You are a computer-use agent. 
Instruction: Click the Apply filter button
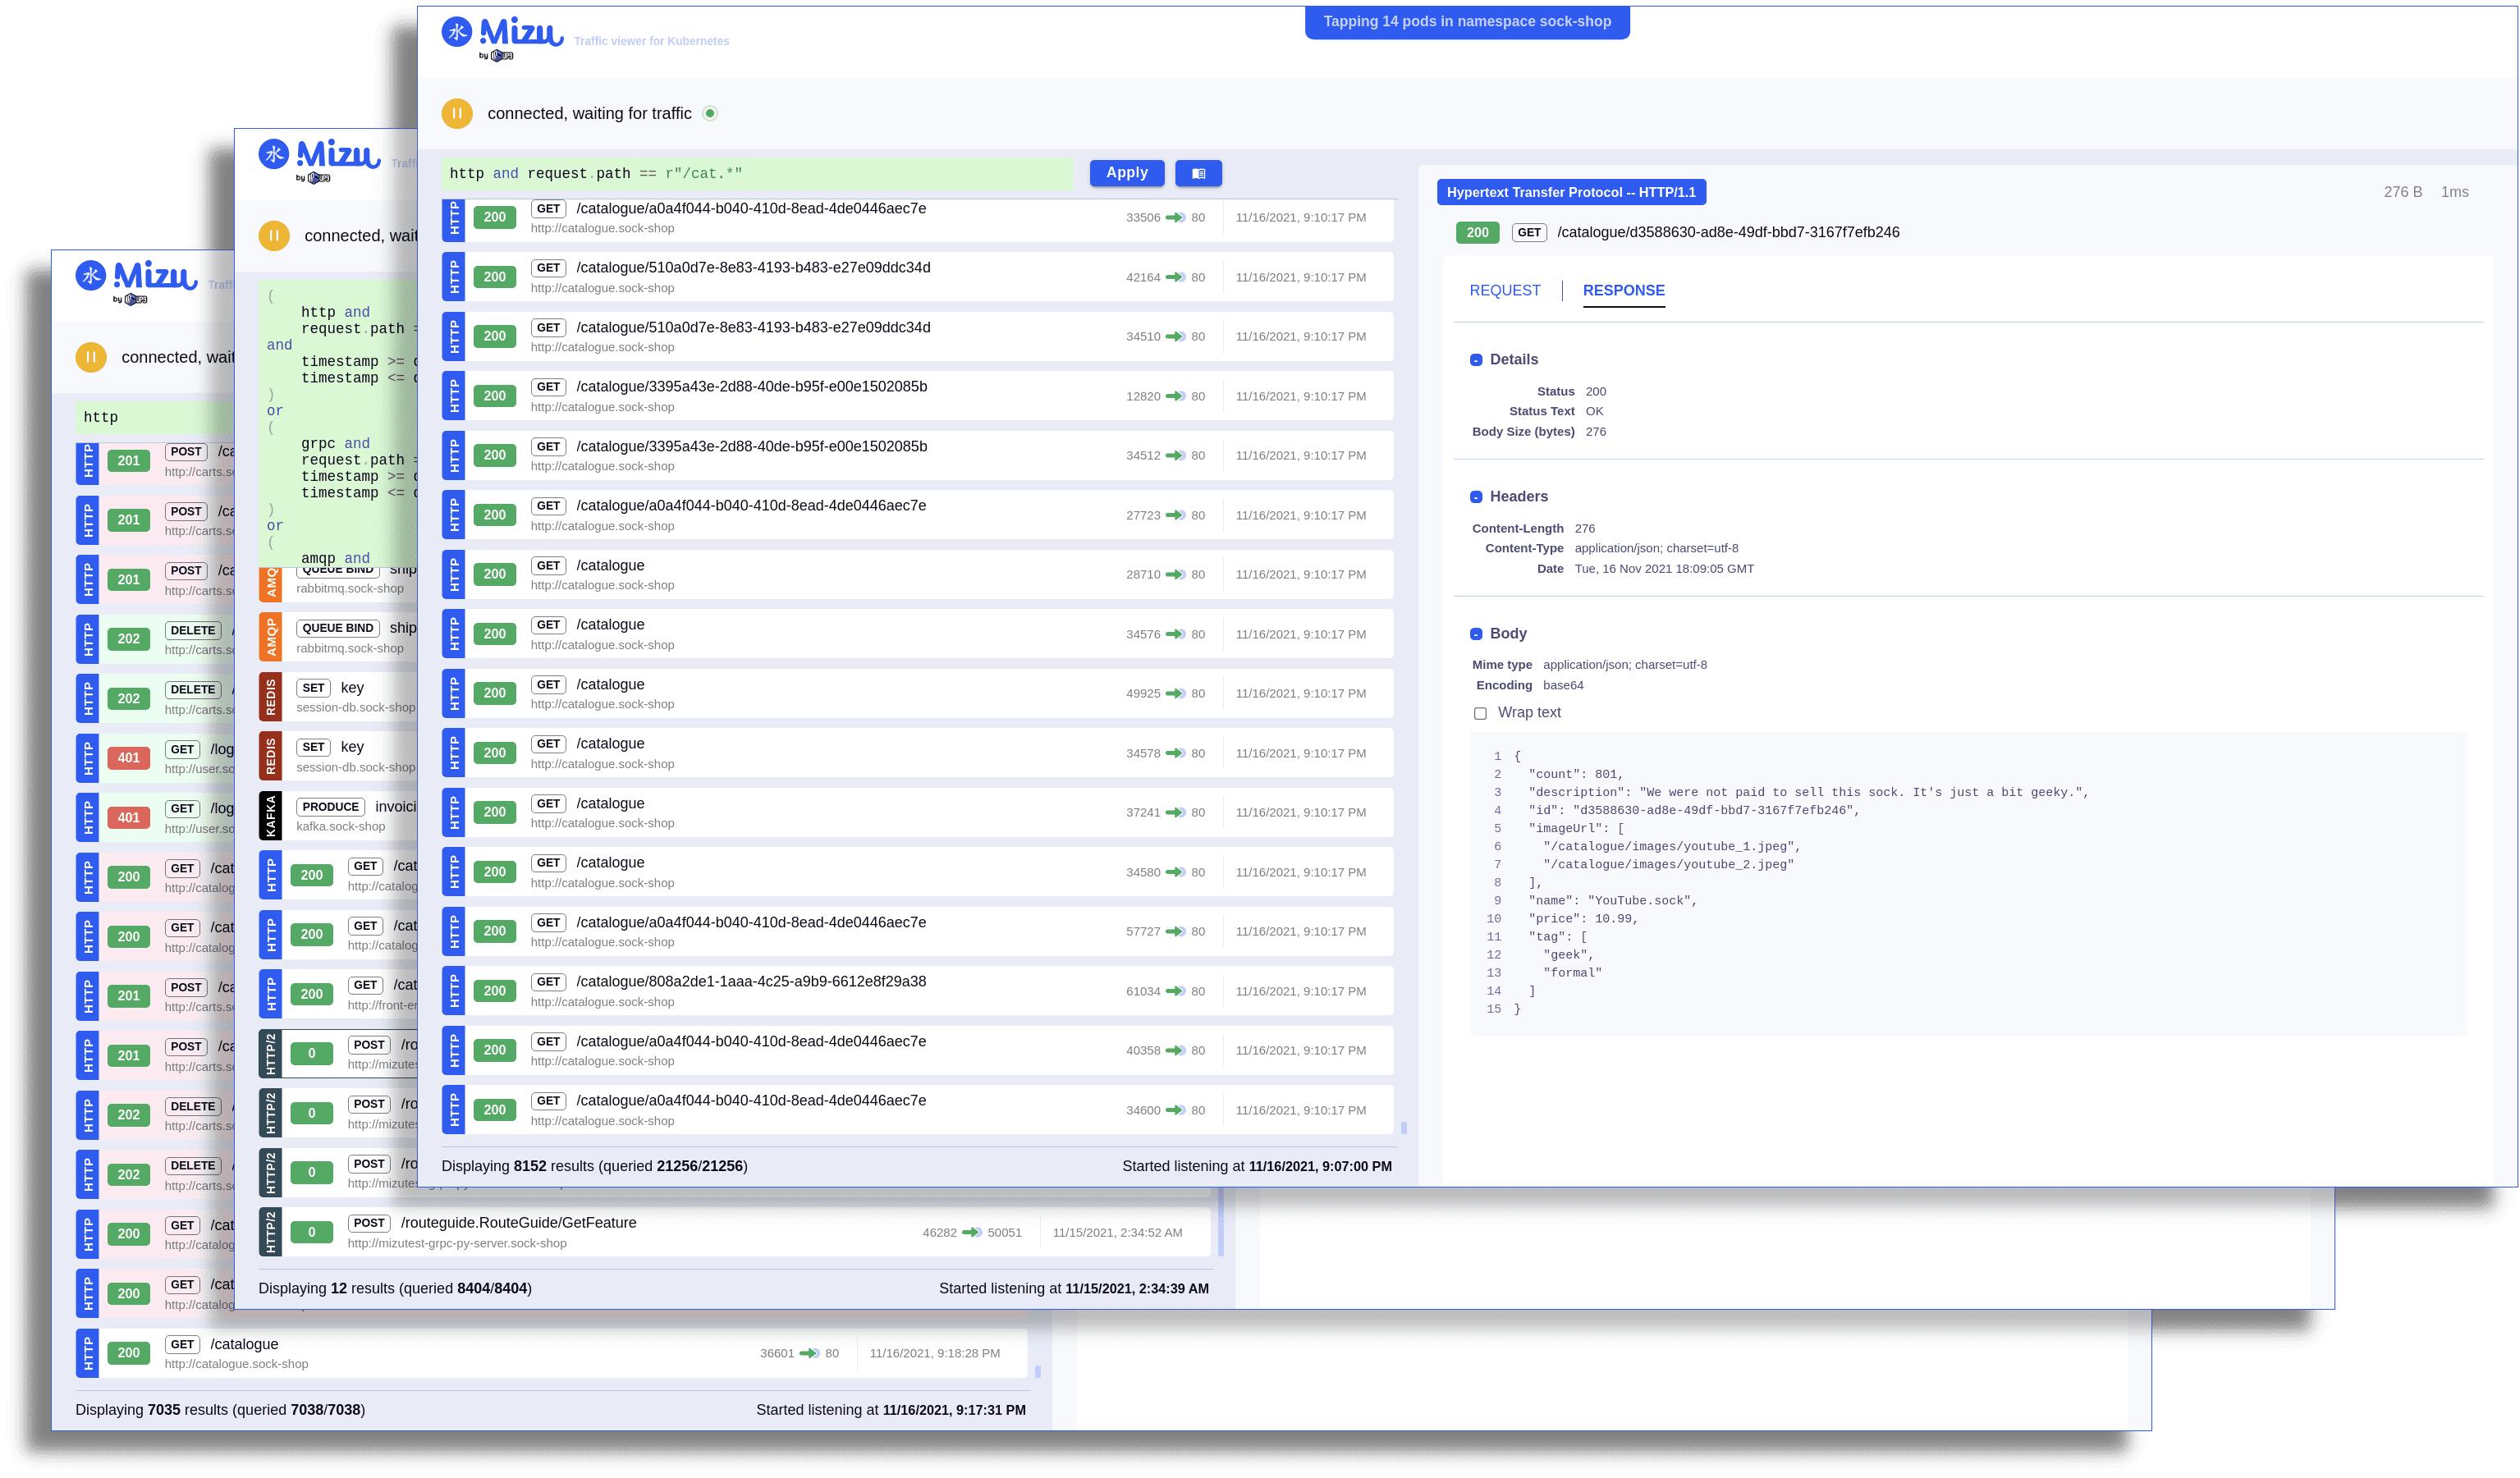1126,173
